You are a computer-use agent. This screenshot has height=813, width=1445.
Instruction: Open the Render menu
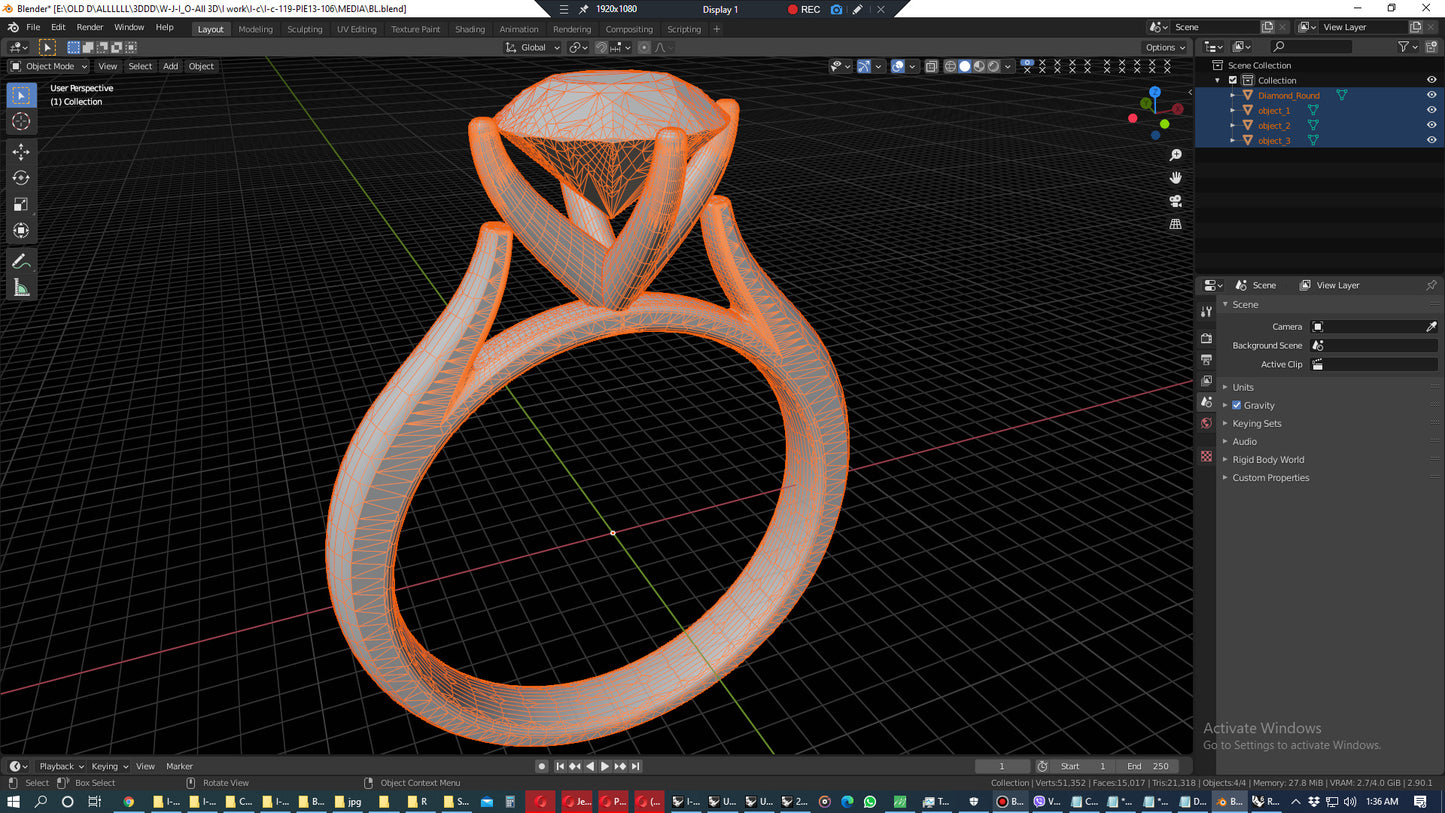click(x=89, y=27)
